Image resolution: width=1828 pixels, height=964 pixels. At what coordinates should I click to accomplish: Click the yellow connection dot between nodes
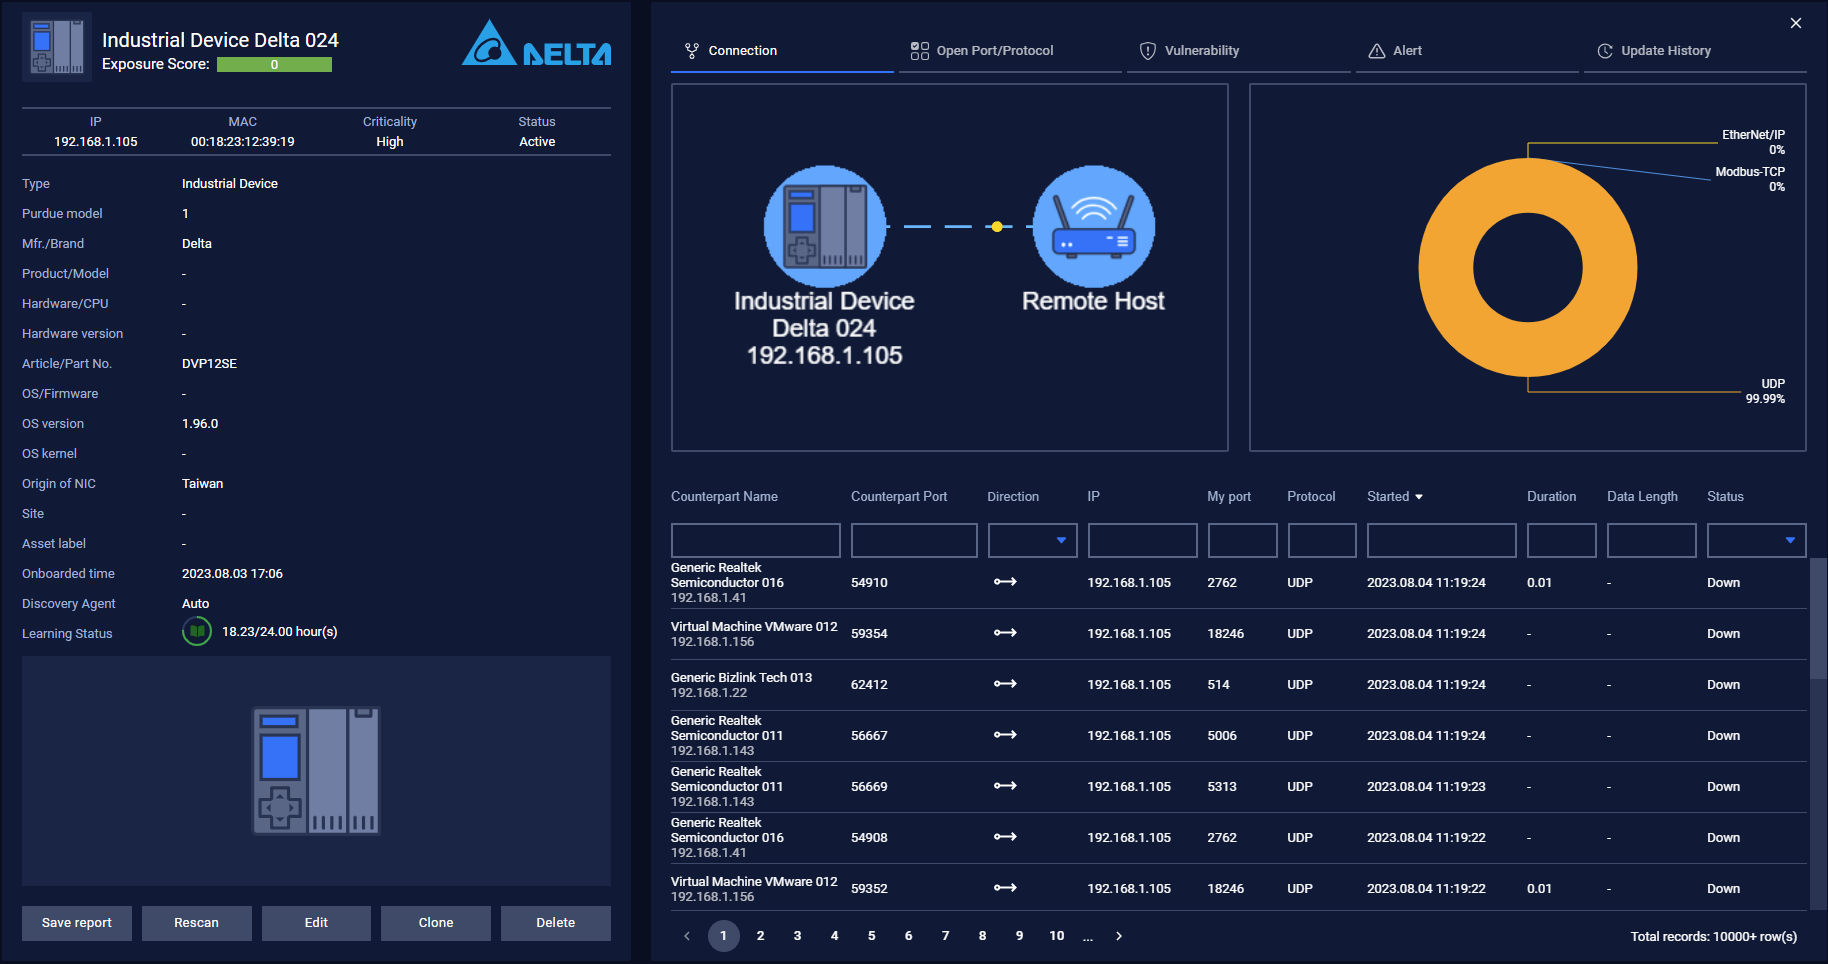point(997,227)
